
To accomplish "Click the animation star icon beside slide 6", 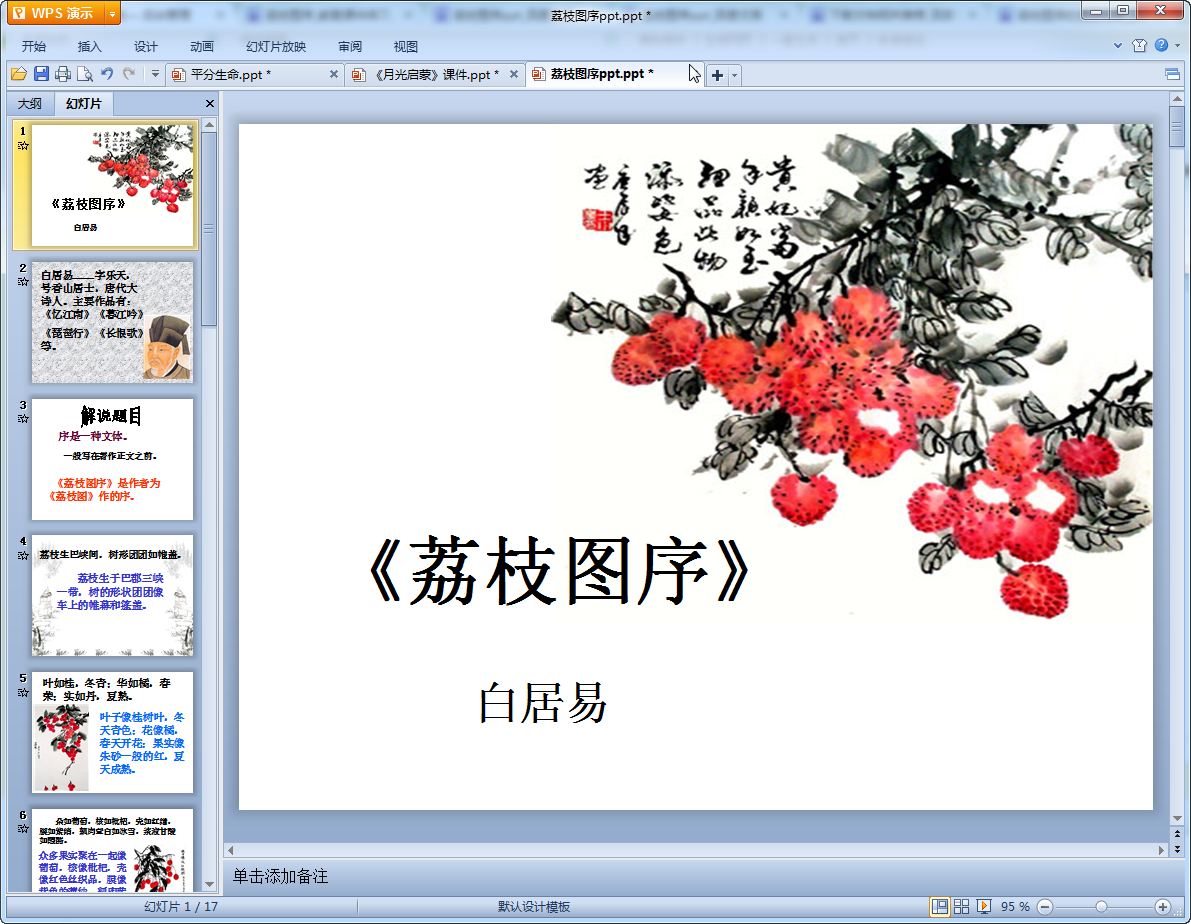I will tap(23, 828).
